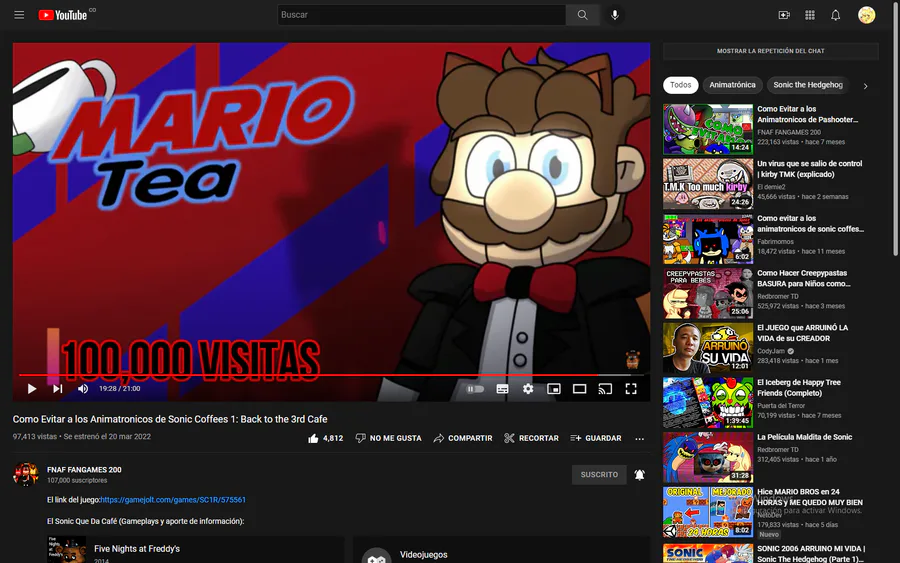
Task: Click the Redbromer TD name under Creepypastas
Action: tap(778, 296)
